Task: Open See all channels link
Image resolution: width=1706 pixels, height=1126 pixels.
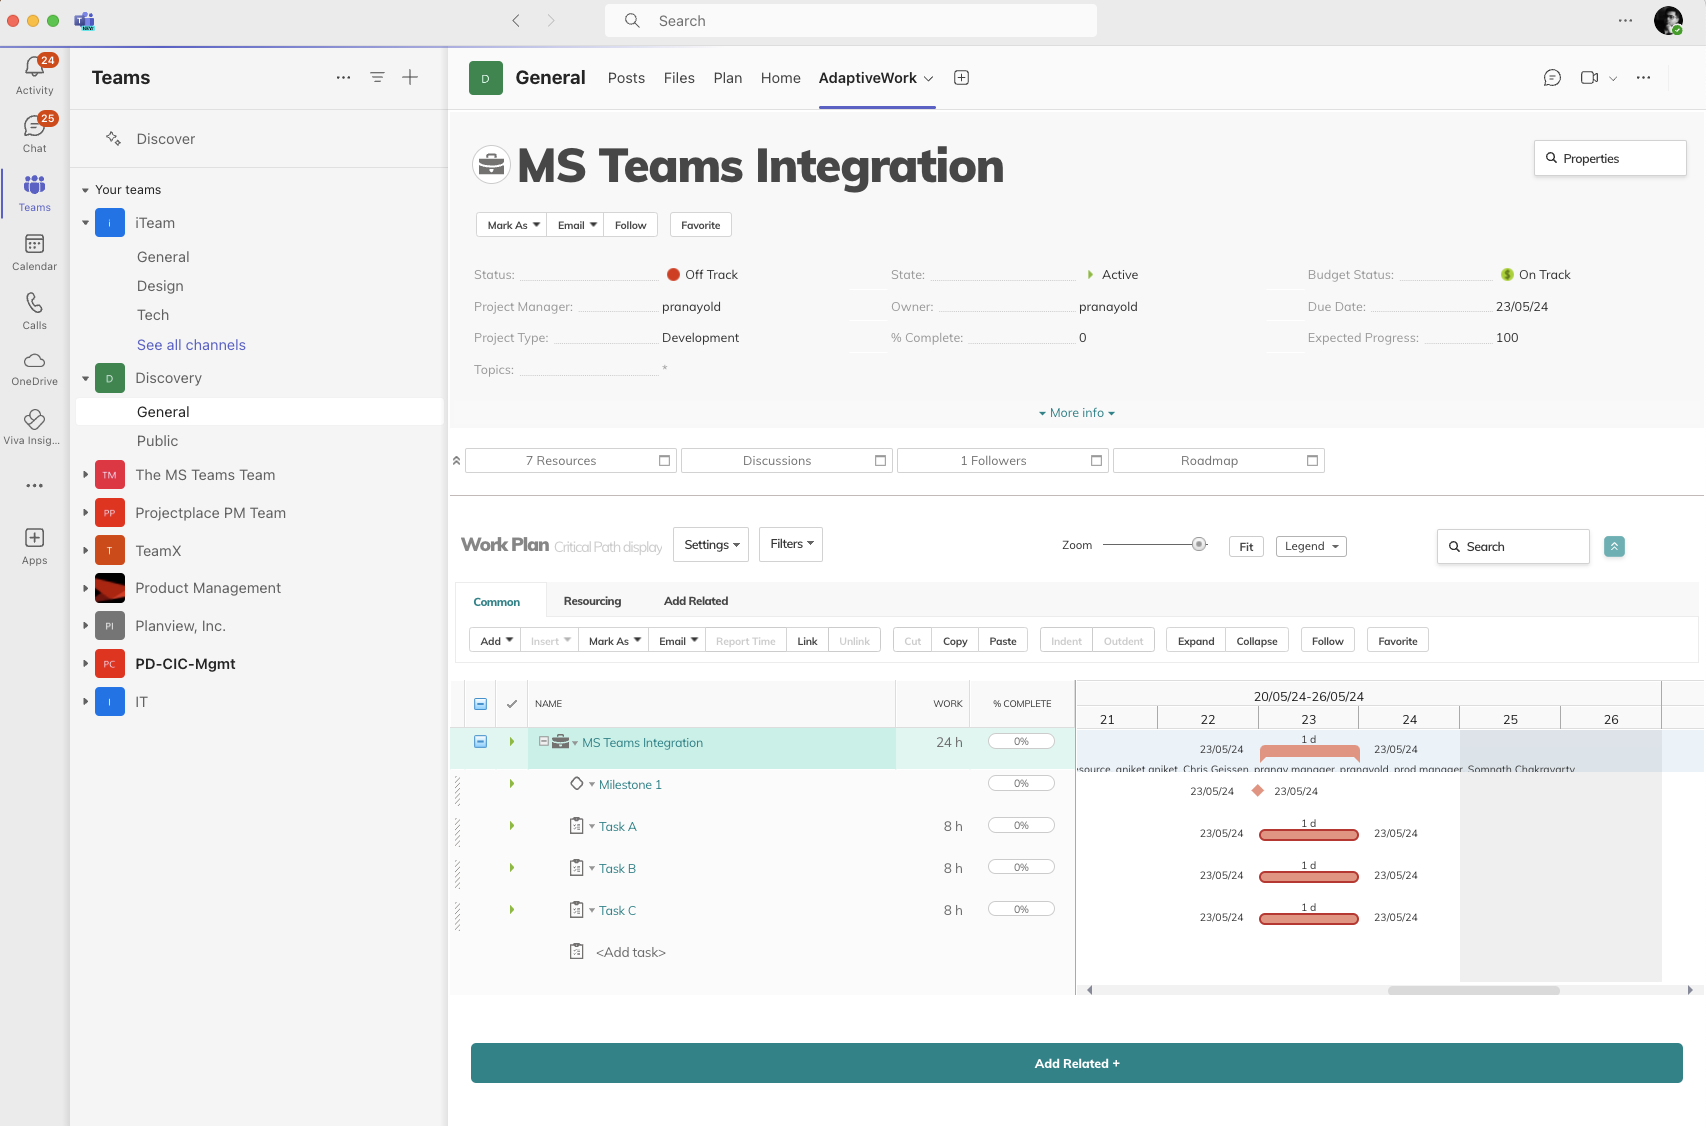Action: [x=191, y=345]
